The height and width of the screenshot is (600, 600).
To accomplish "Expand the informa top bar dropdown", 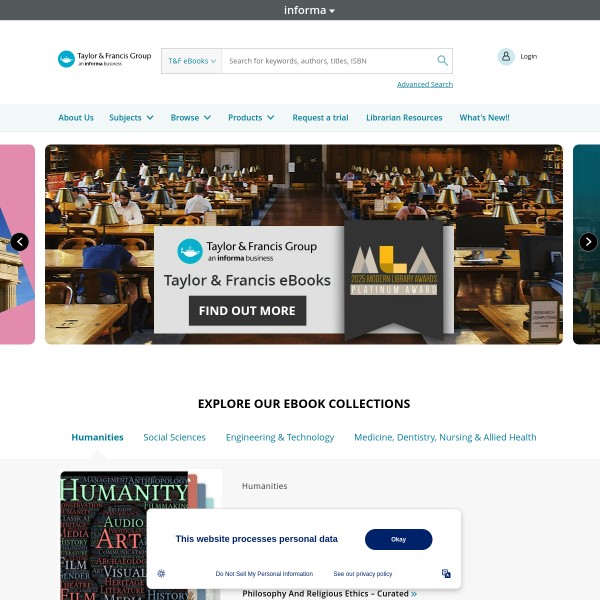I will point(309,10).
